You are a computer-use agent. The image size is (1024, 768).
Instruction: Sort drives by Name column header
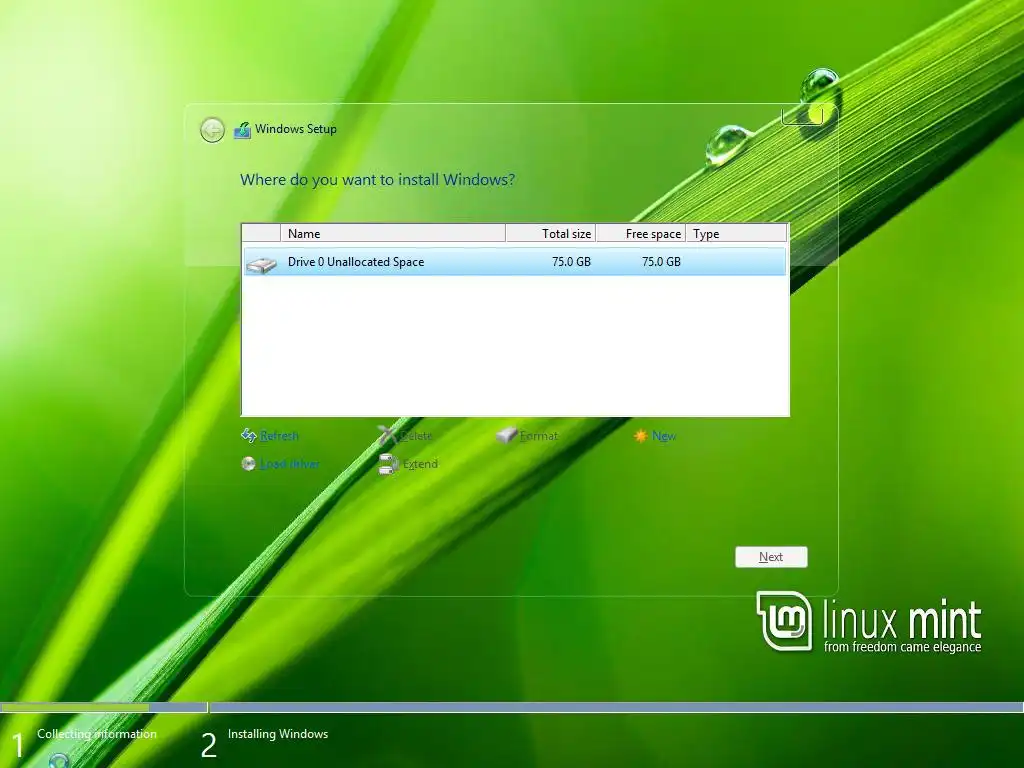click(x=392, y=233)
